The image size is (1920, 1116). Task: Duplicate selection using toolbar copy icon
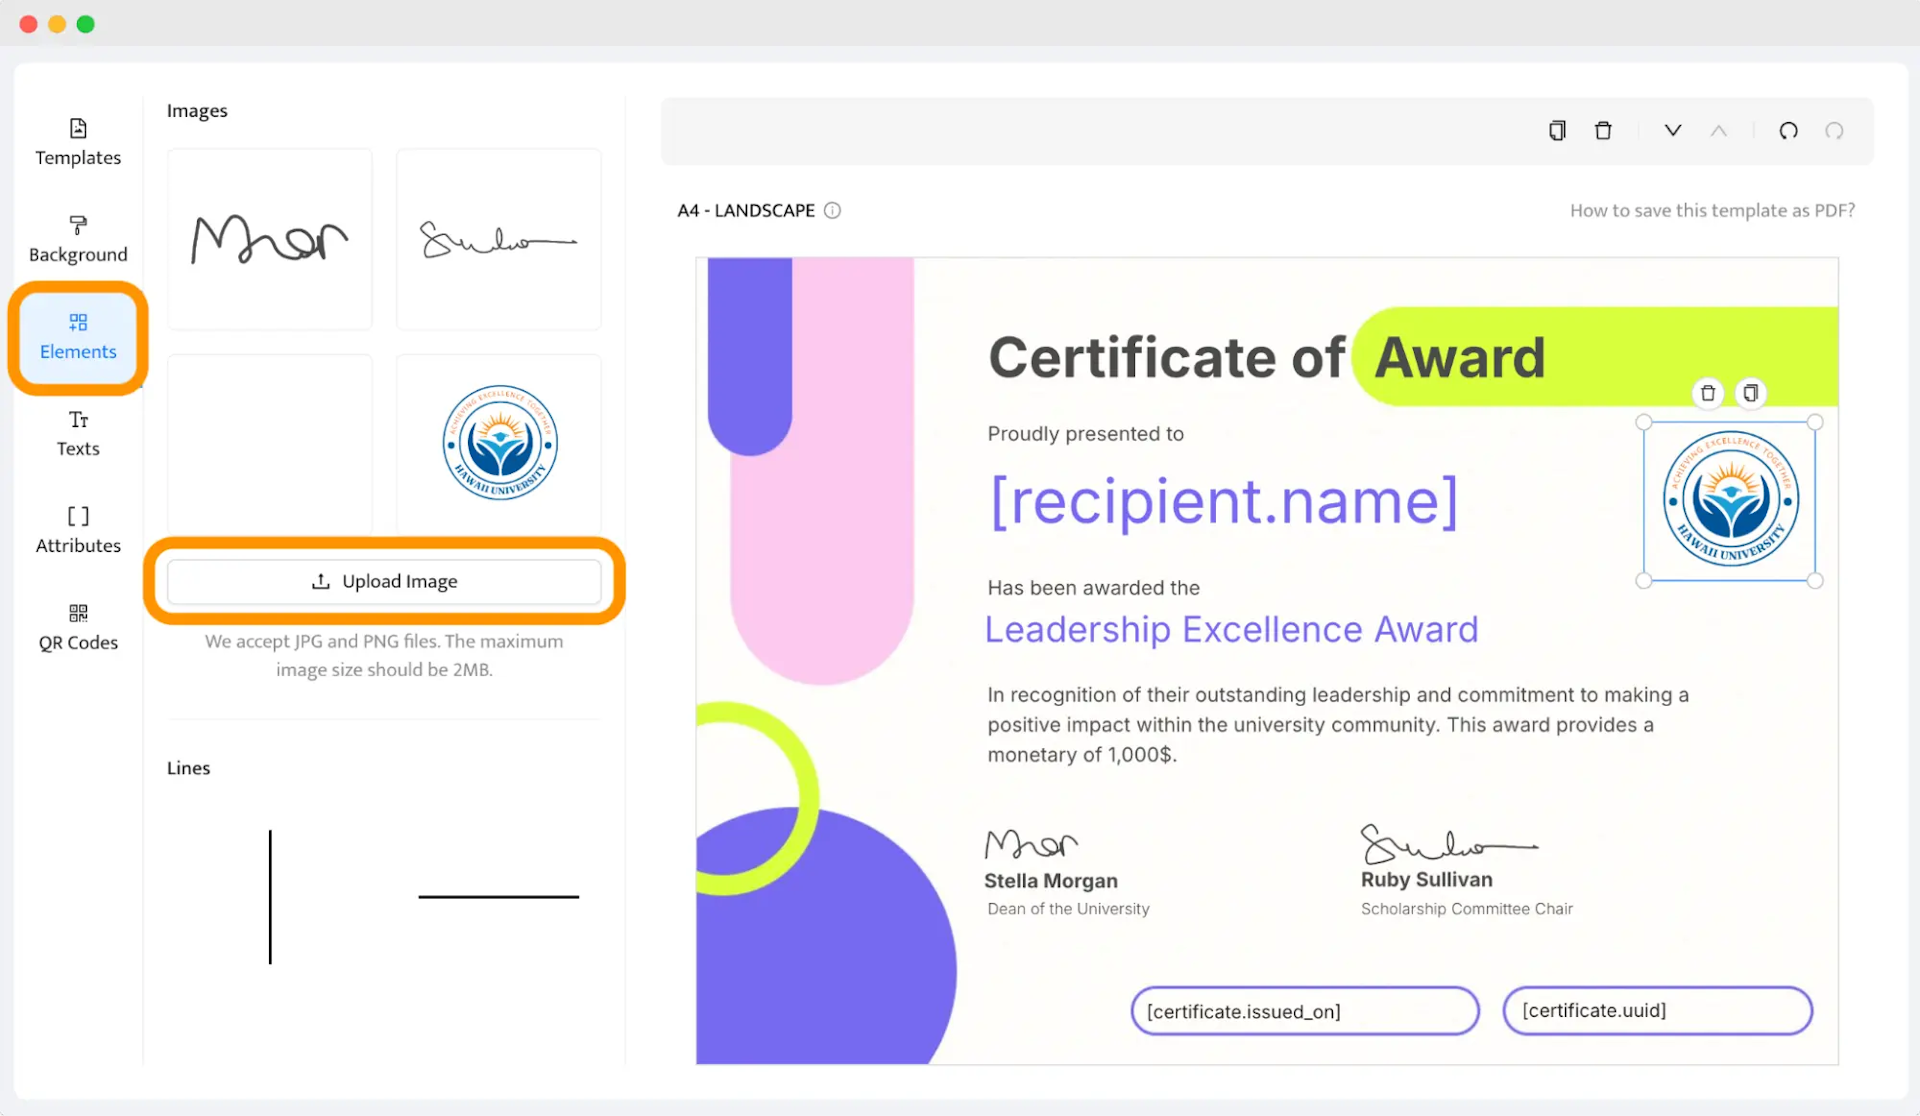(1556, 130)
